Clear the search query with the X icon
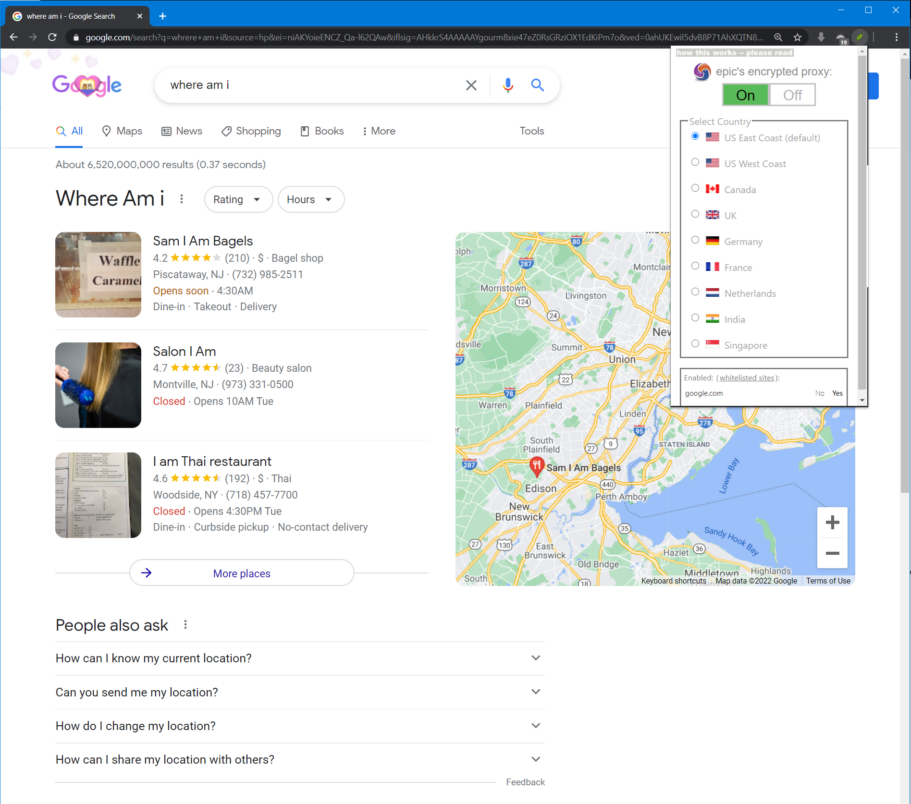The image size is (911, 804). (471, 85)
